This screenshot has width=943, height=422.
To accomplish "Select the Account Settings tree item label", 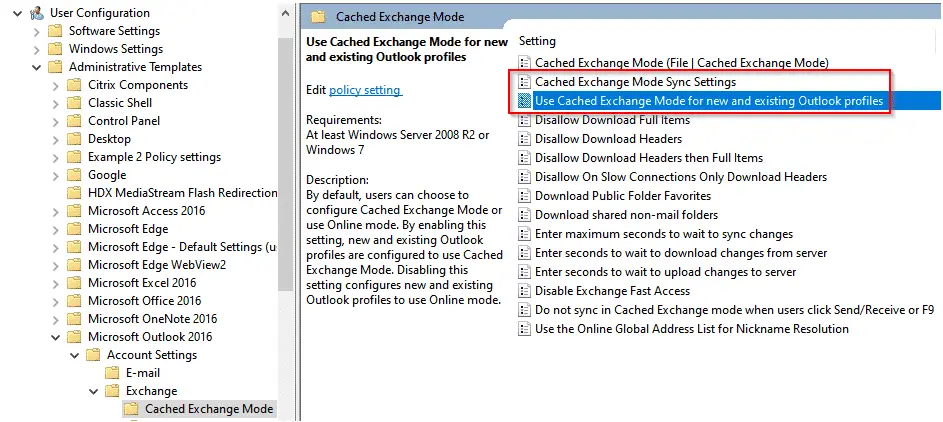I will pos(152,355).
